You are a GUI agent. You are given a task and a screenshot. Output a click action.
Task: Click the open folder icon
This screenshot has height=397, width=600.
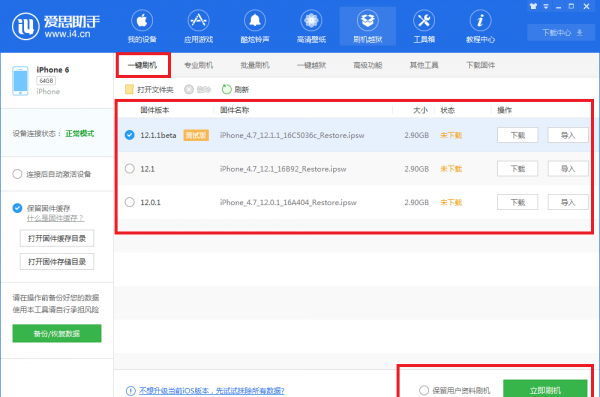(x=129, y=89)
